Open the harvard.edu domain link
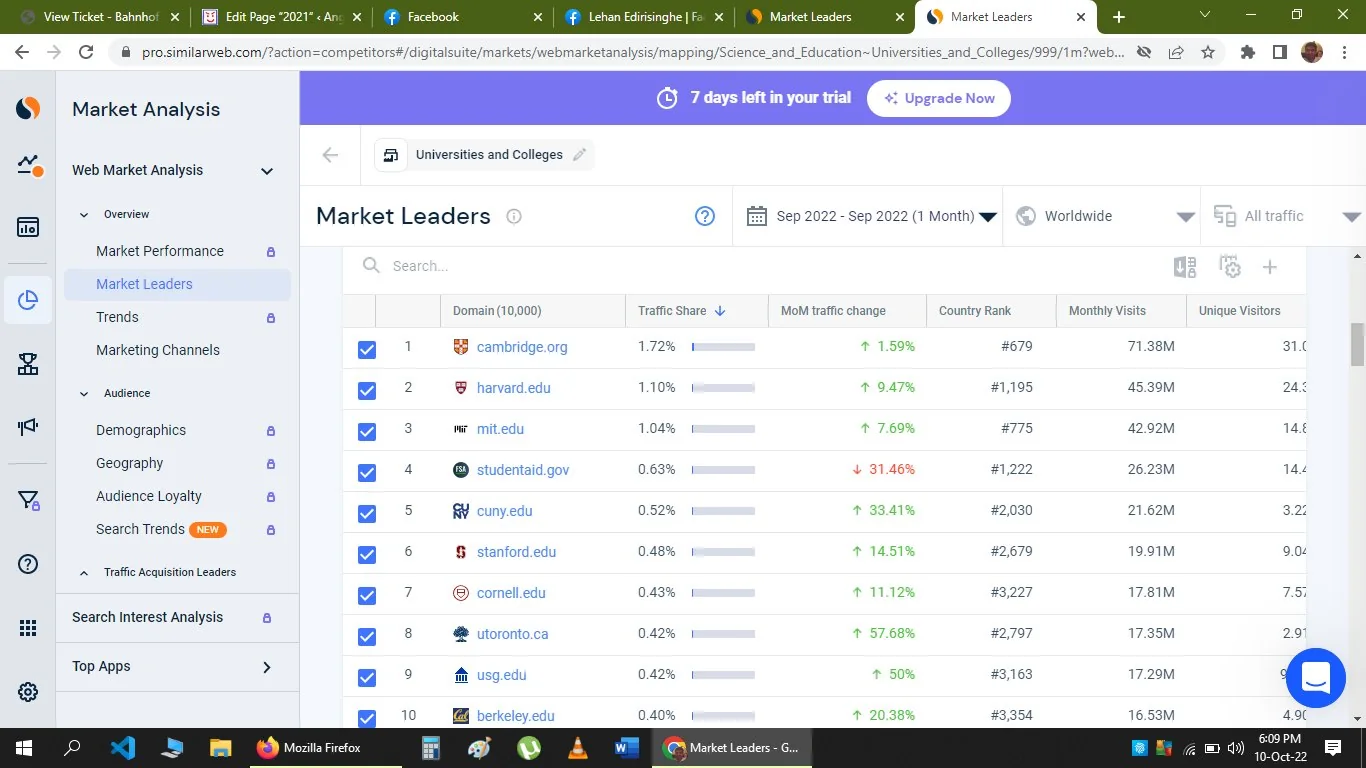 click(x=514, y=388)
